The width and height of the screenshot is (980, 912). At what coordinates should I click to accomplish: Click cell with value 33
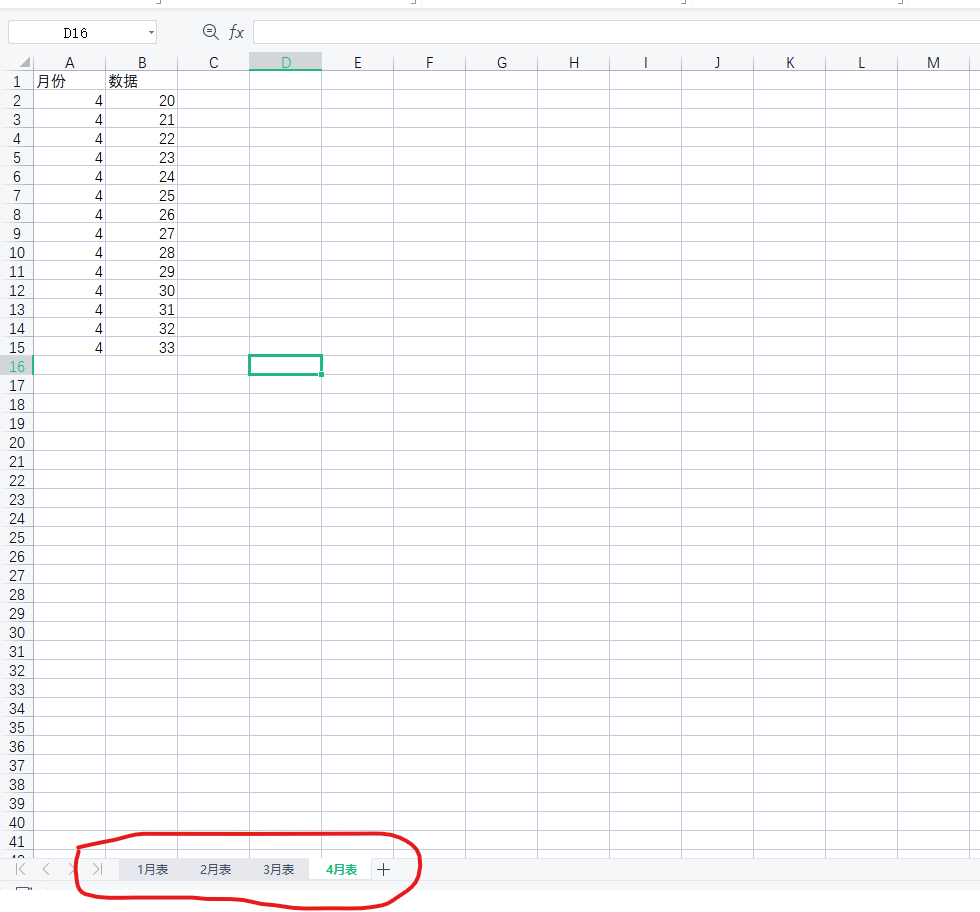point(142,347)
